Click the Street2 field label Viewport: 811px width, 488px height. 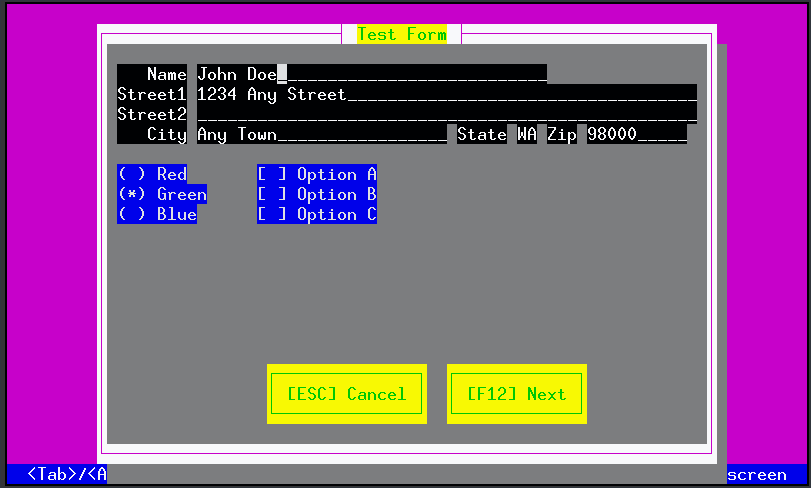pos(152,114)
